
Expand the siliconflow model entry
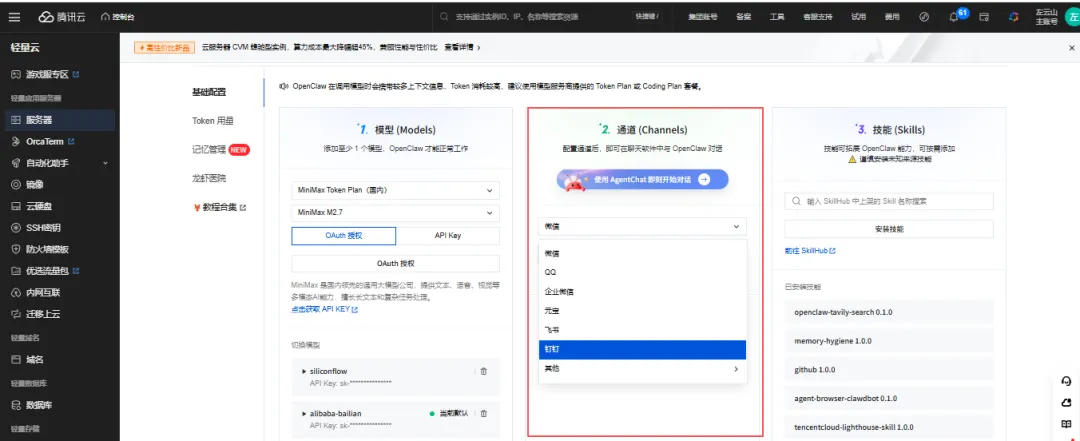(x=304, y=371)
